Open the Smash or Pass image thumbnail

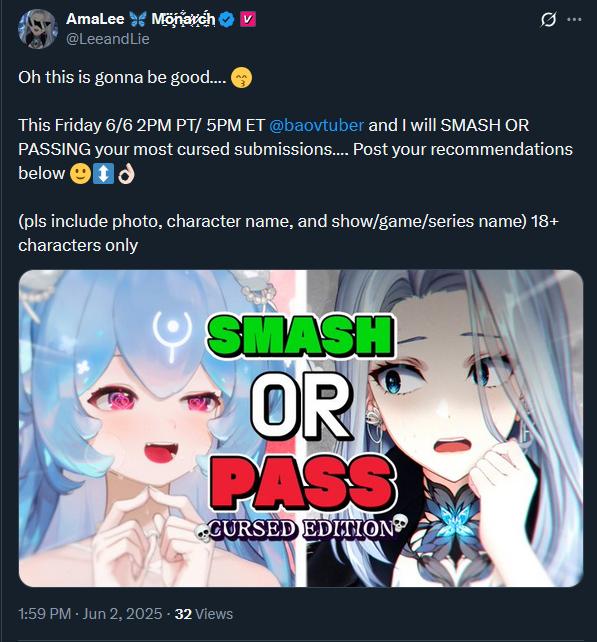(301, 428)
